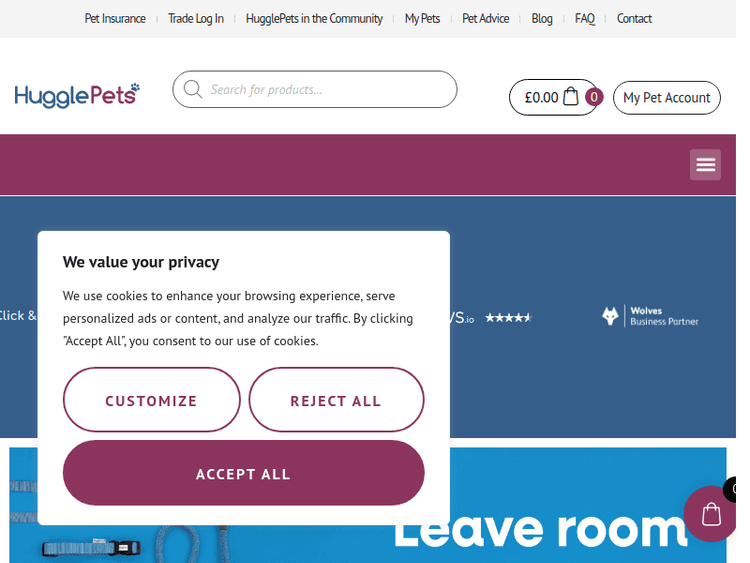Open Customize cookie preferences
This screenshot has height=563, width=750.
coord(151,400)
